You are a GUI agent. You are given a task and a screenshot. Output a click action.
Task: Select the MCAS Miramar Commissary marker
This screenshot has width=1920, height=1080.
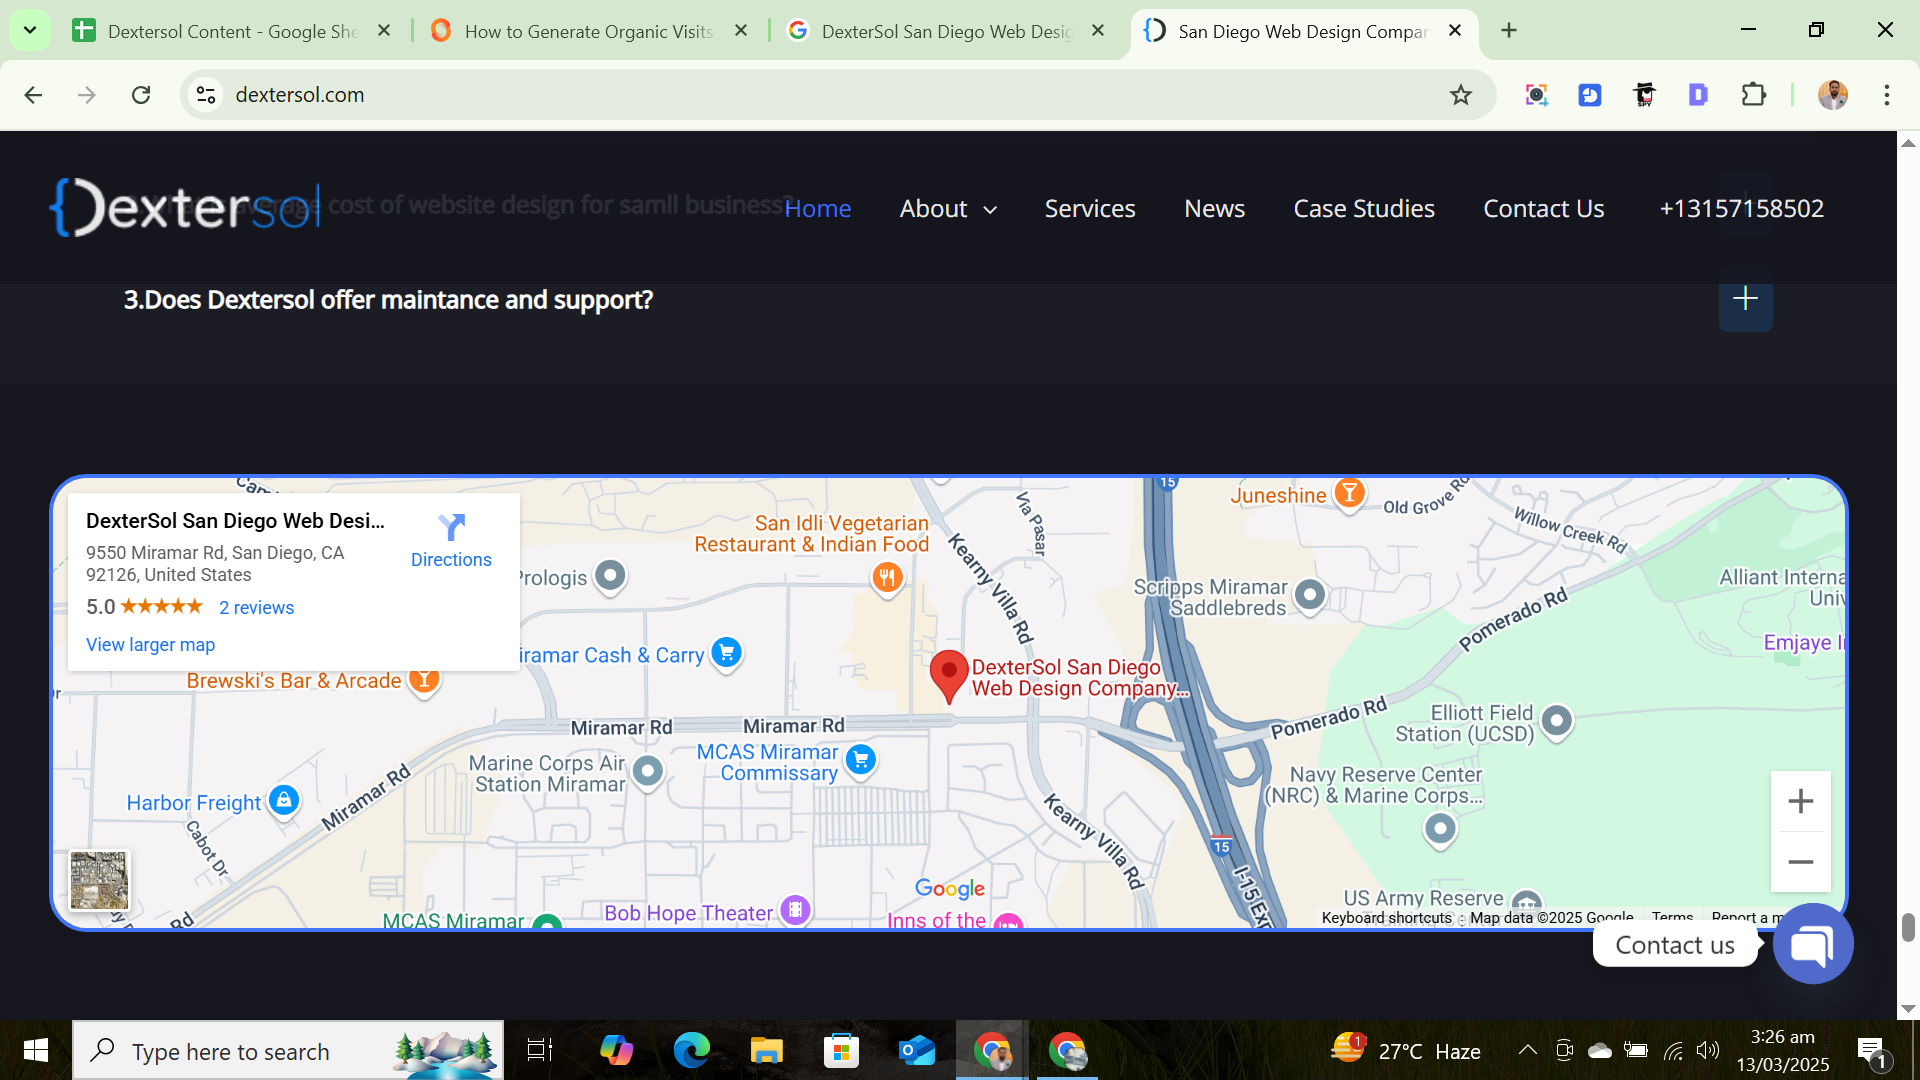click(860, 761)
